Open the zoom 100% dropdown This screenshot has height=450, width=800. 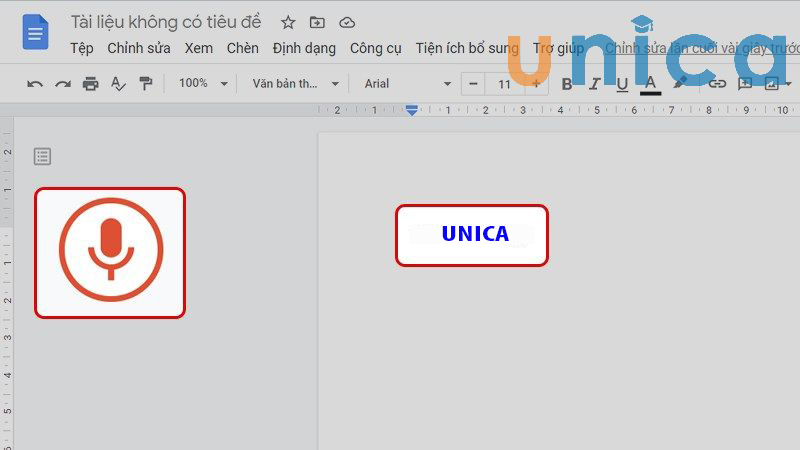203,83
